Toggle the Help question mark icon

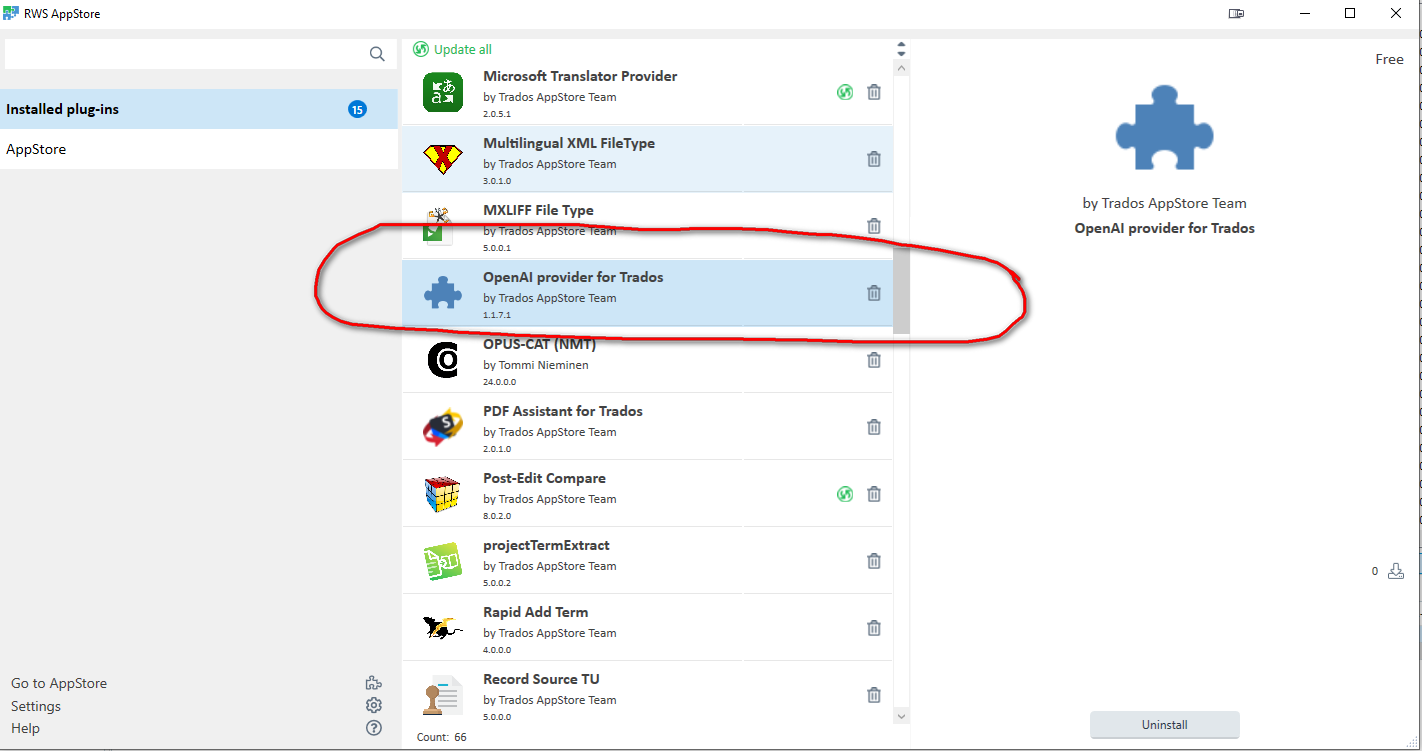tap(373, 728)
